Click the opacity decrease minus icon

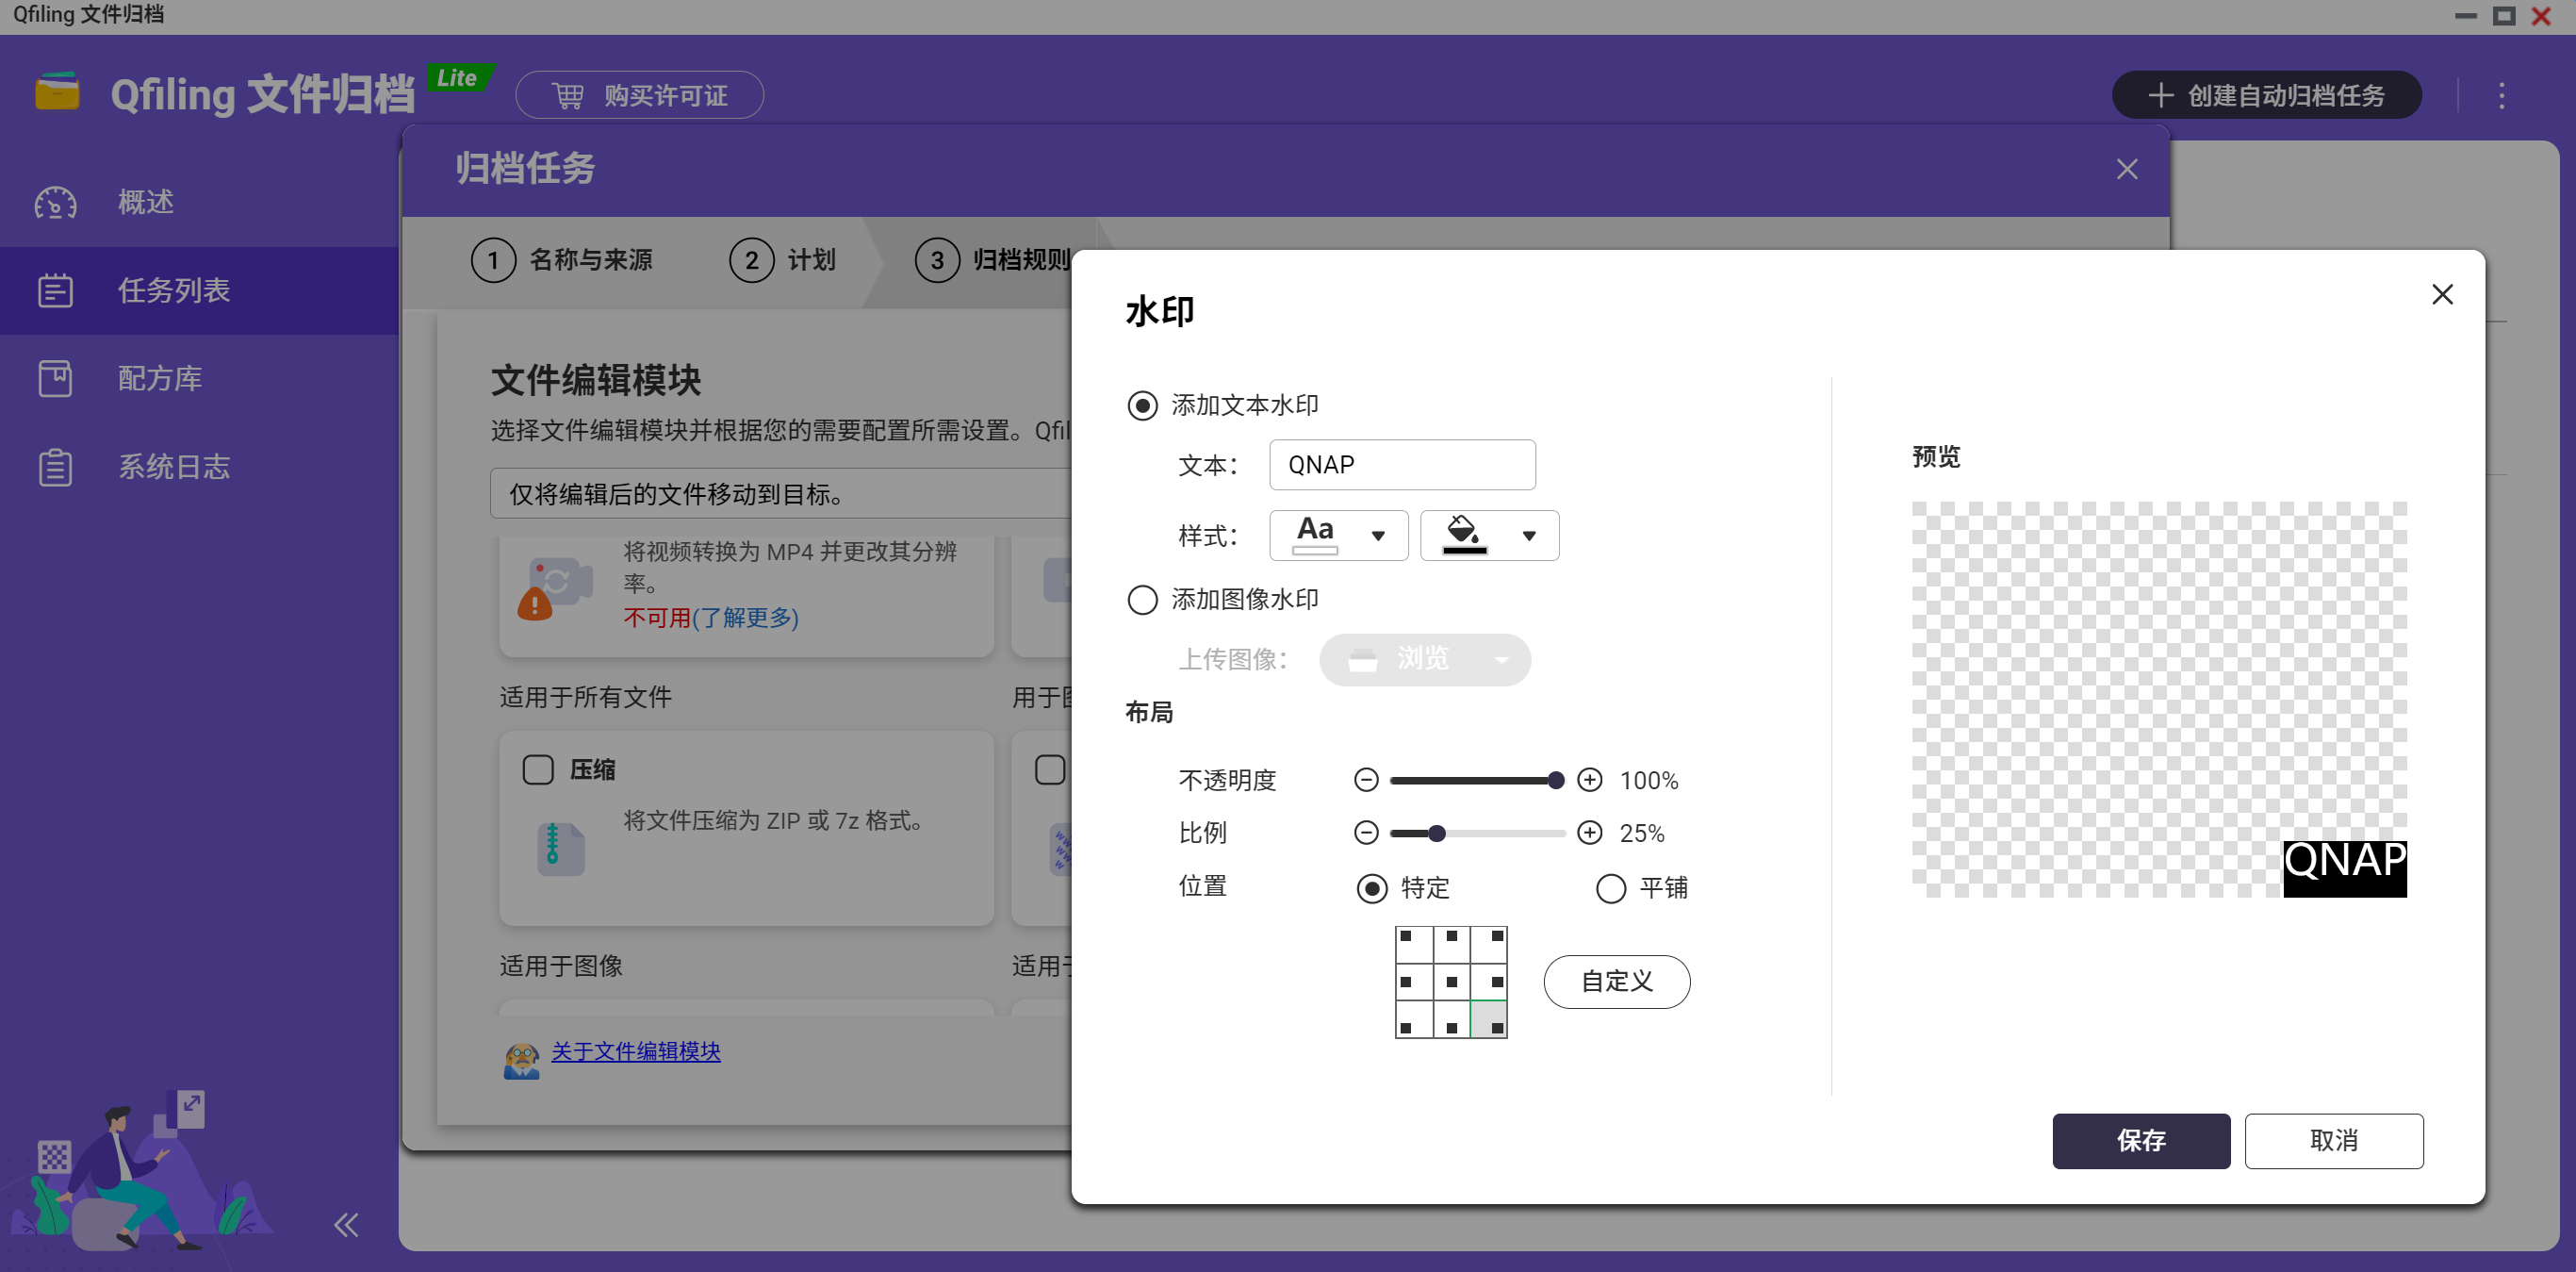tap(1366, 780)
